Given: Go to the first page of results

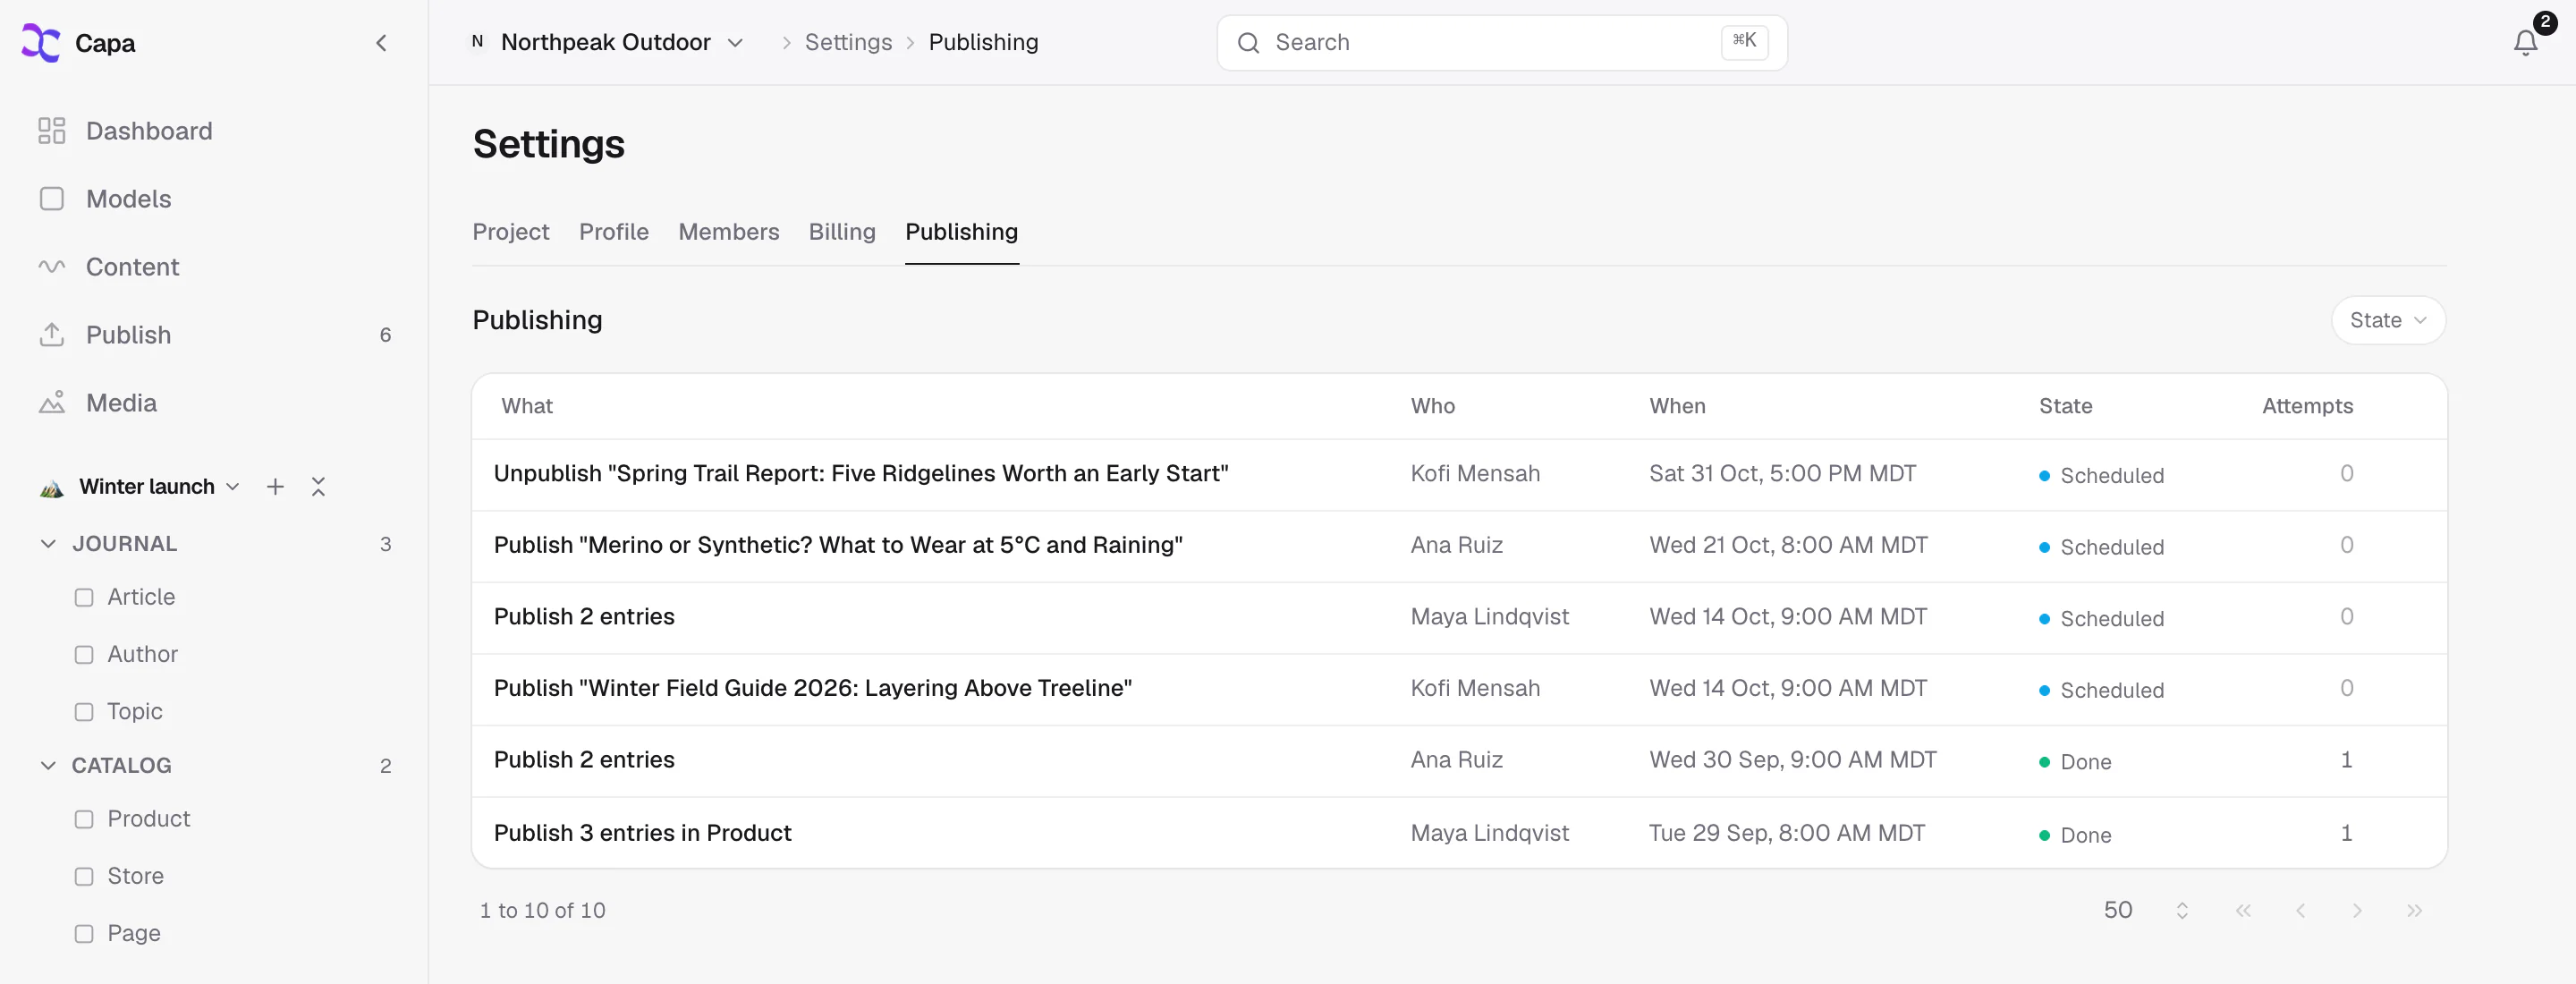Looking at the screenshot, I should point(2243,910).
